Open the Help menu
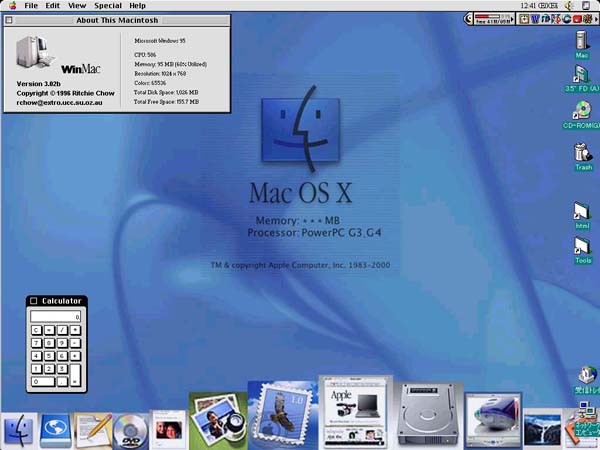600x450 pixels. 137,6
